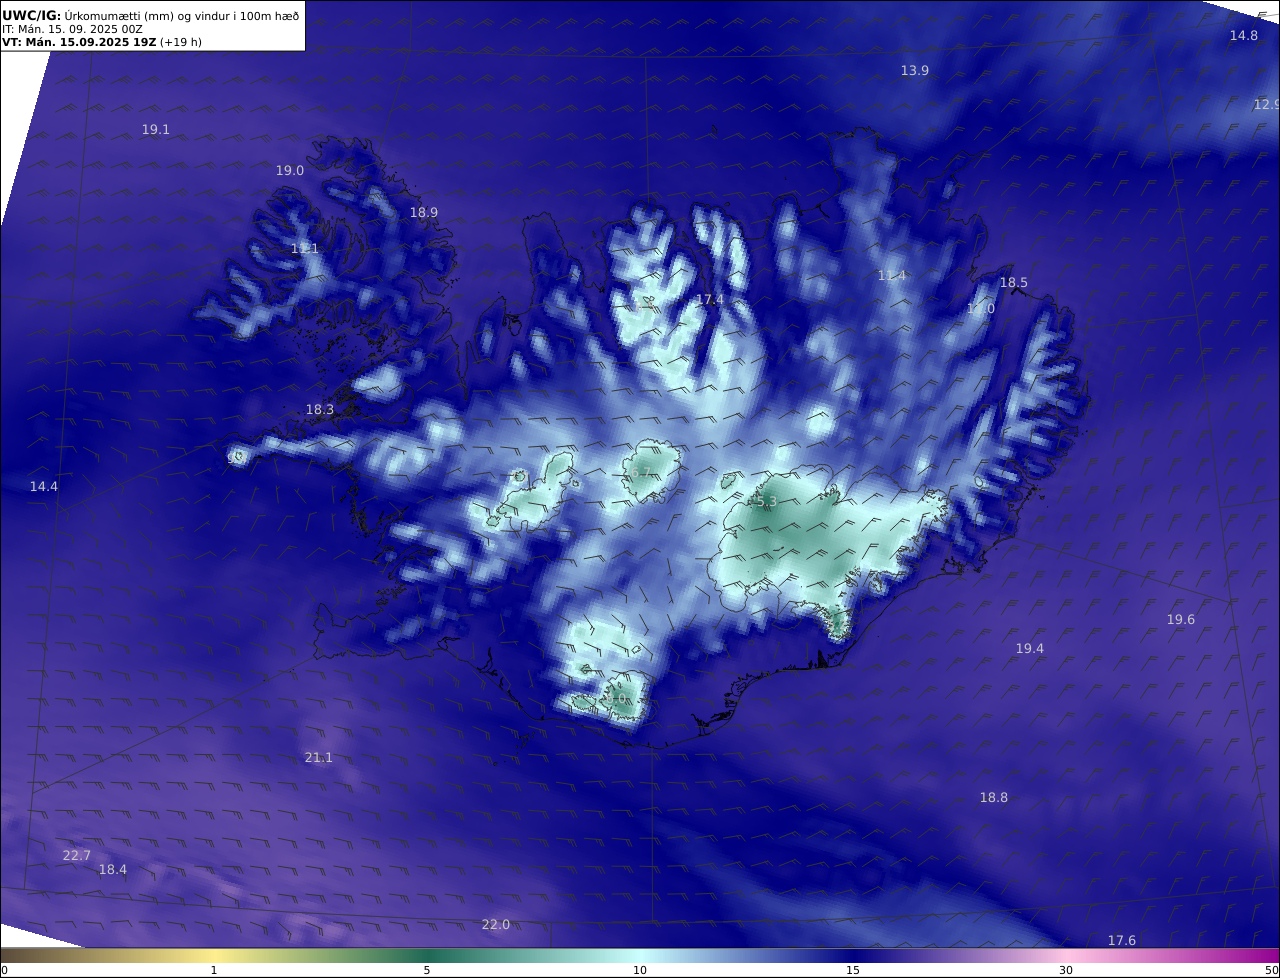
Task: Select the 13.9 value label
Action: click(x=914, y=71)
